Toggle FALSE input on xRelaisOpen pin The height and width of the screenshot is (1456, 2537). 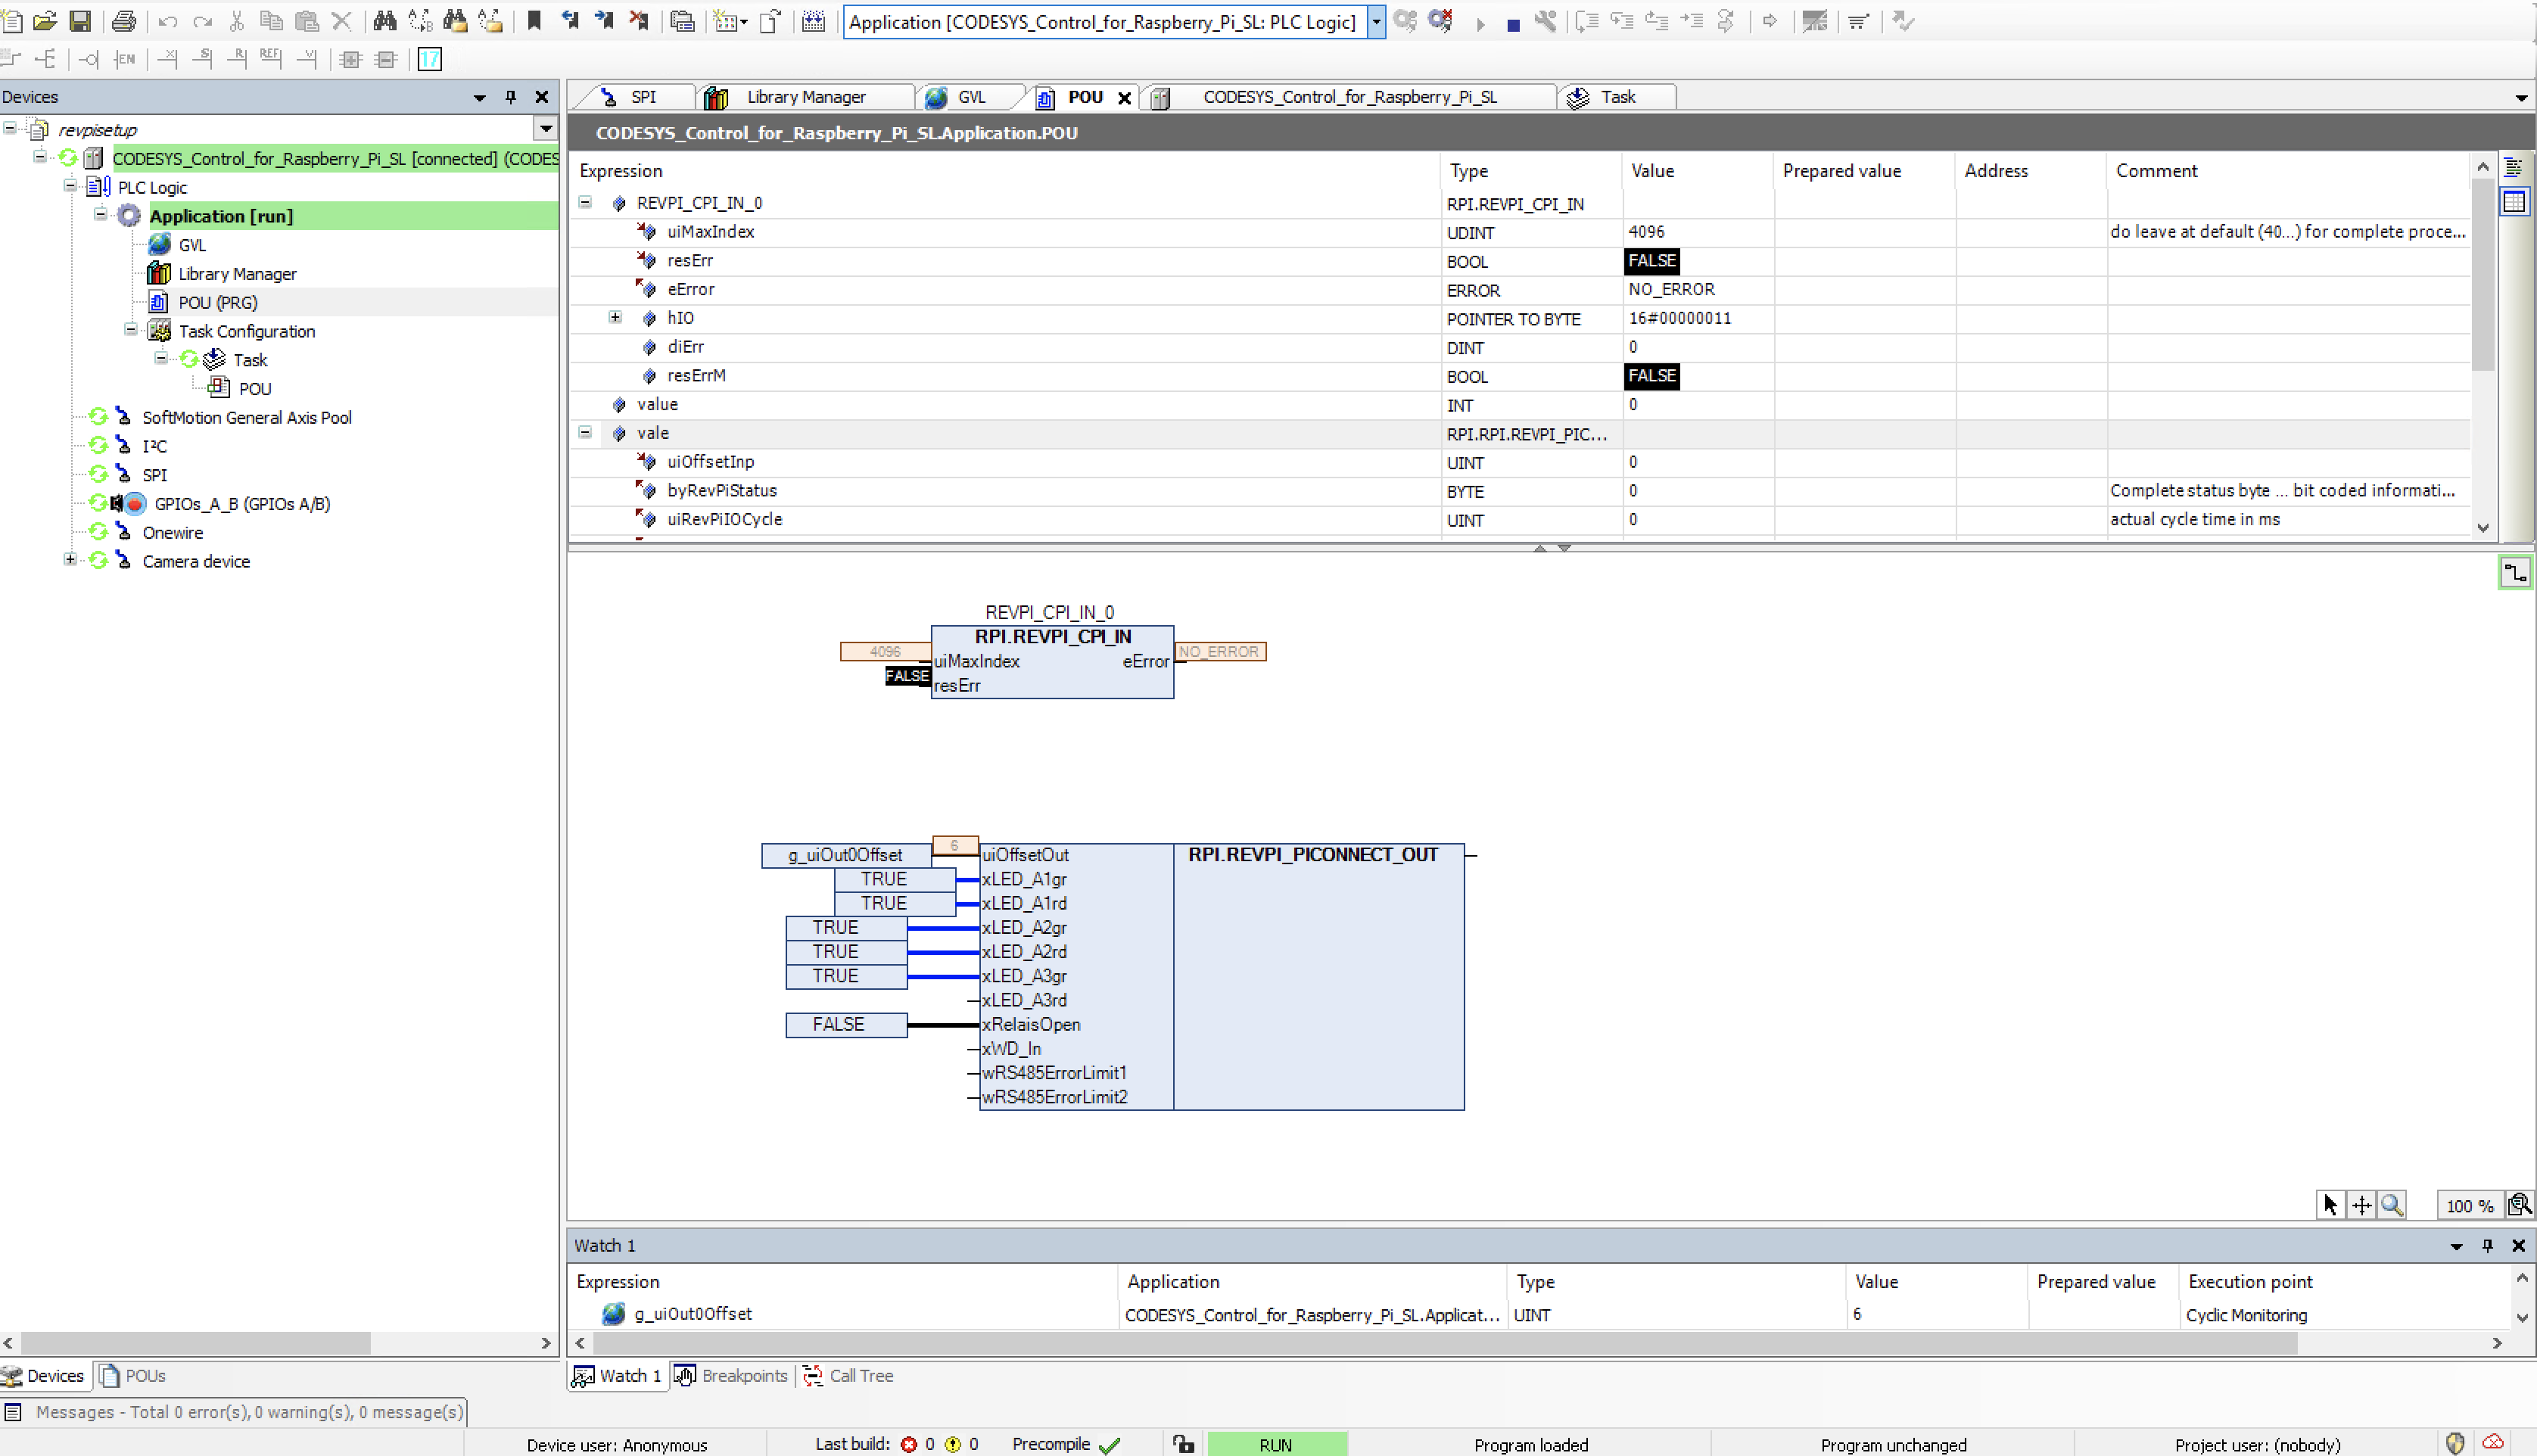tap(838, 1024)
